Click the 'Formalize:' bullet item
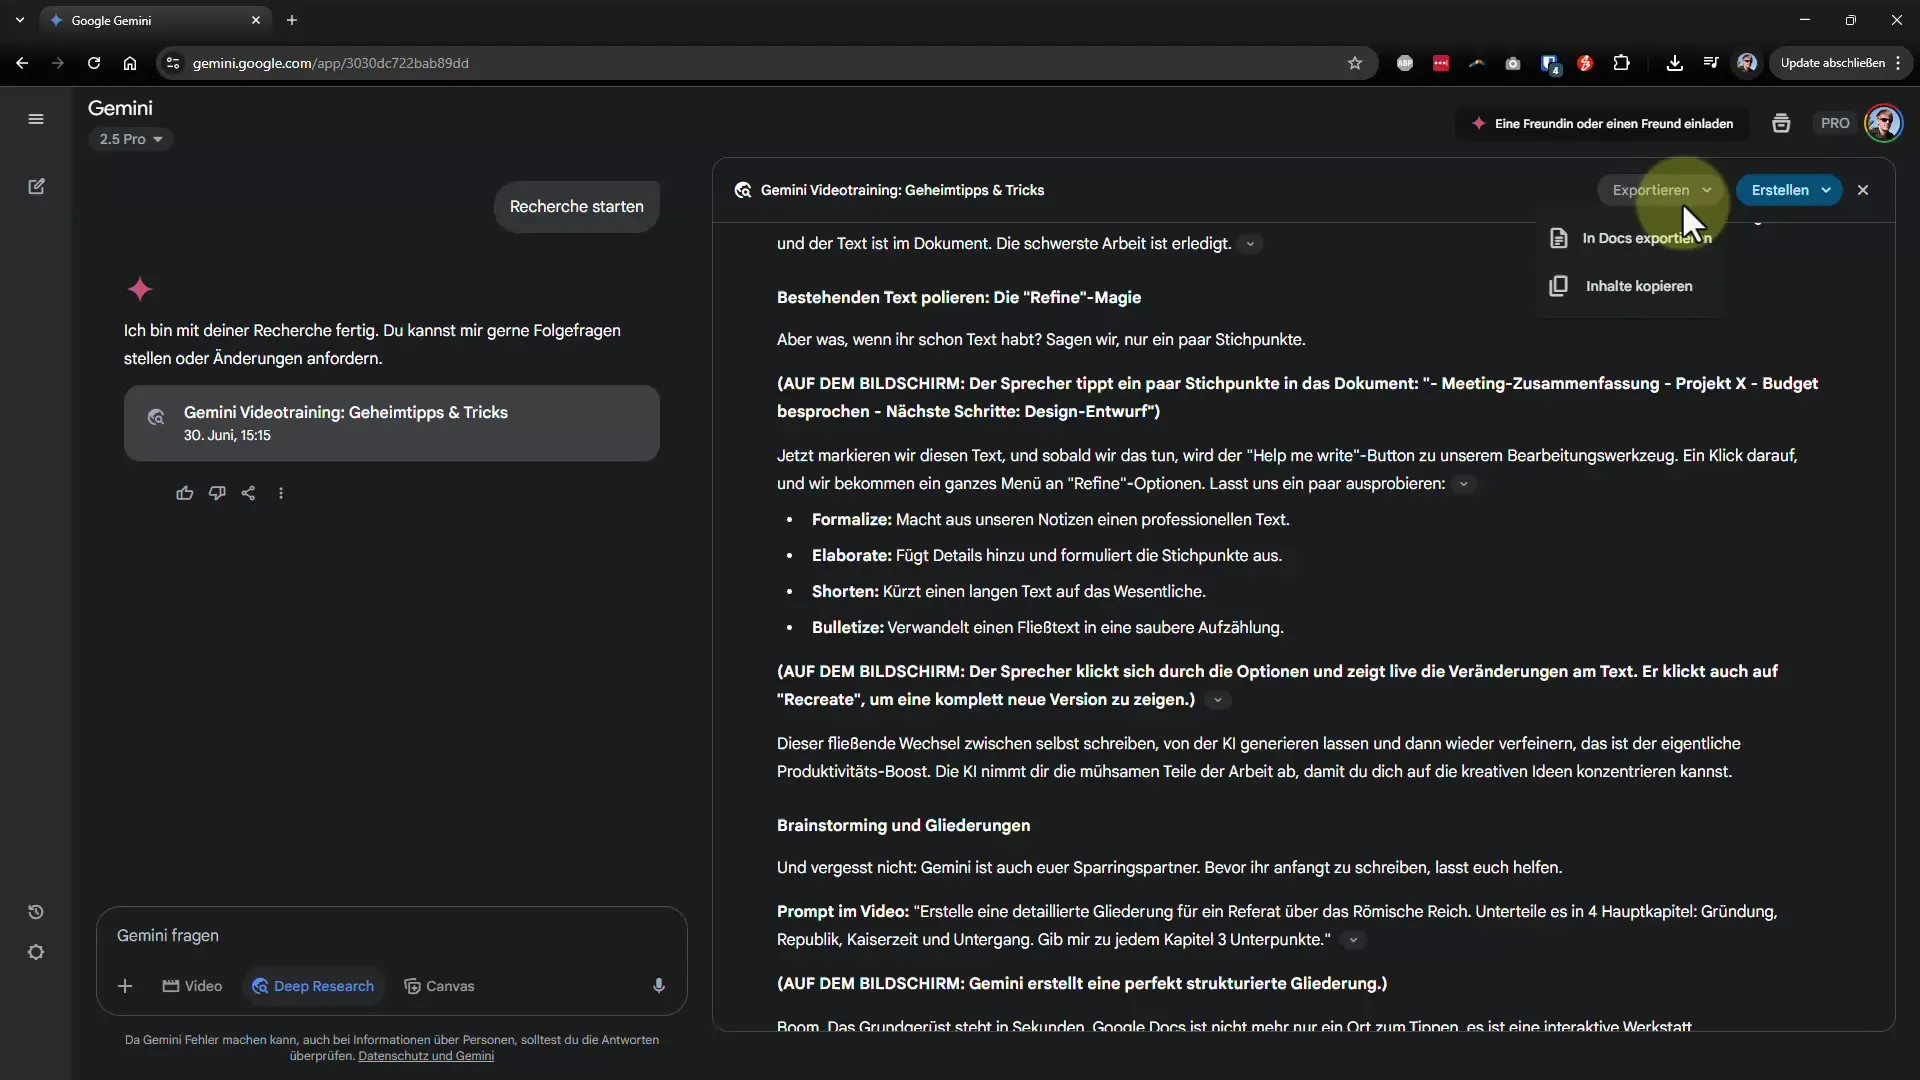 pos(1050,519)
